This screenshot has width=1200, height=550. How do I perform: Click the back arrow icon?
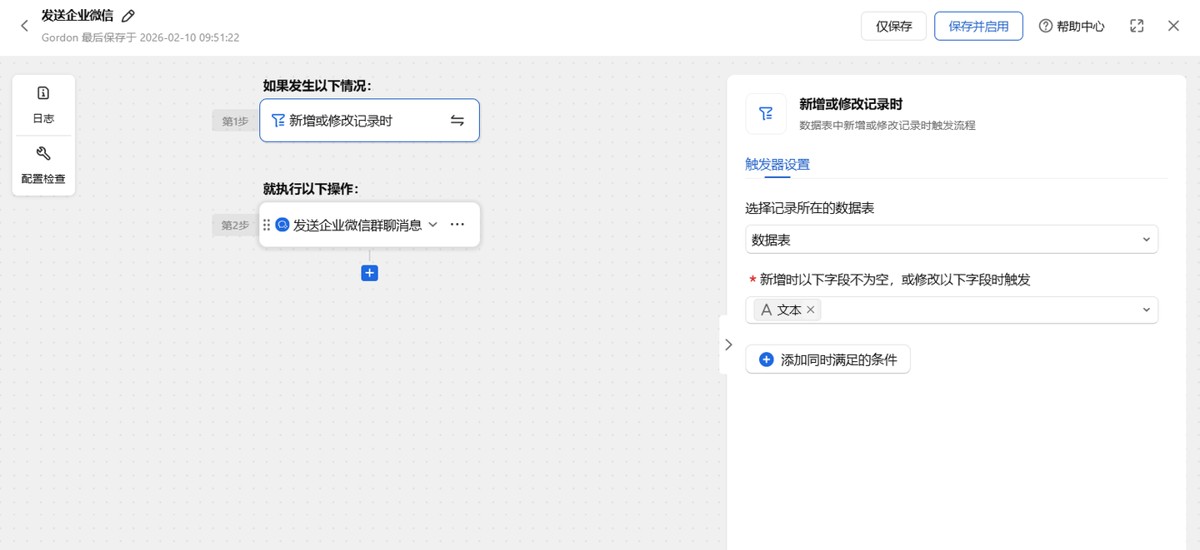pos(25,26)
